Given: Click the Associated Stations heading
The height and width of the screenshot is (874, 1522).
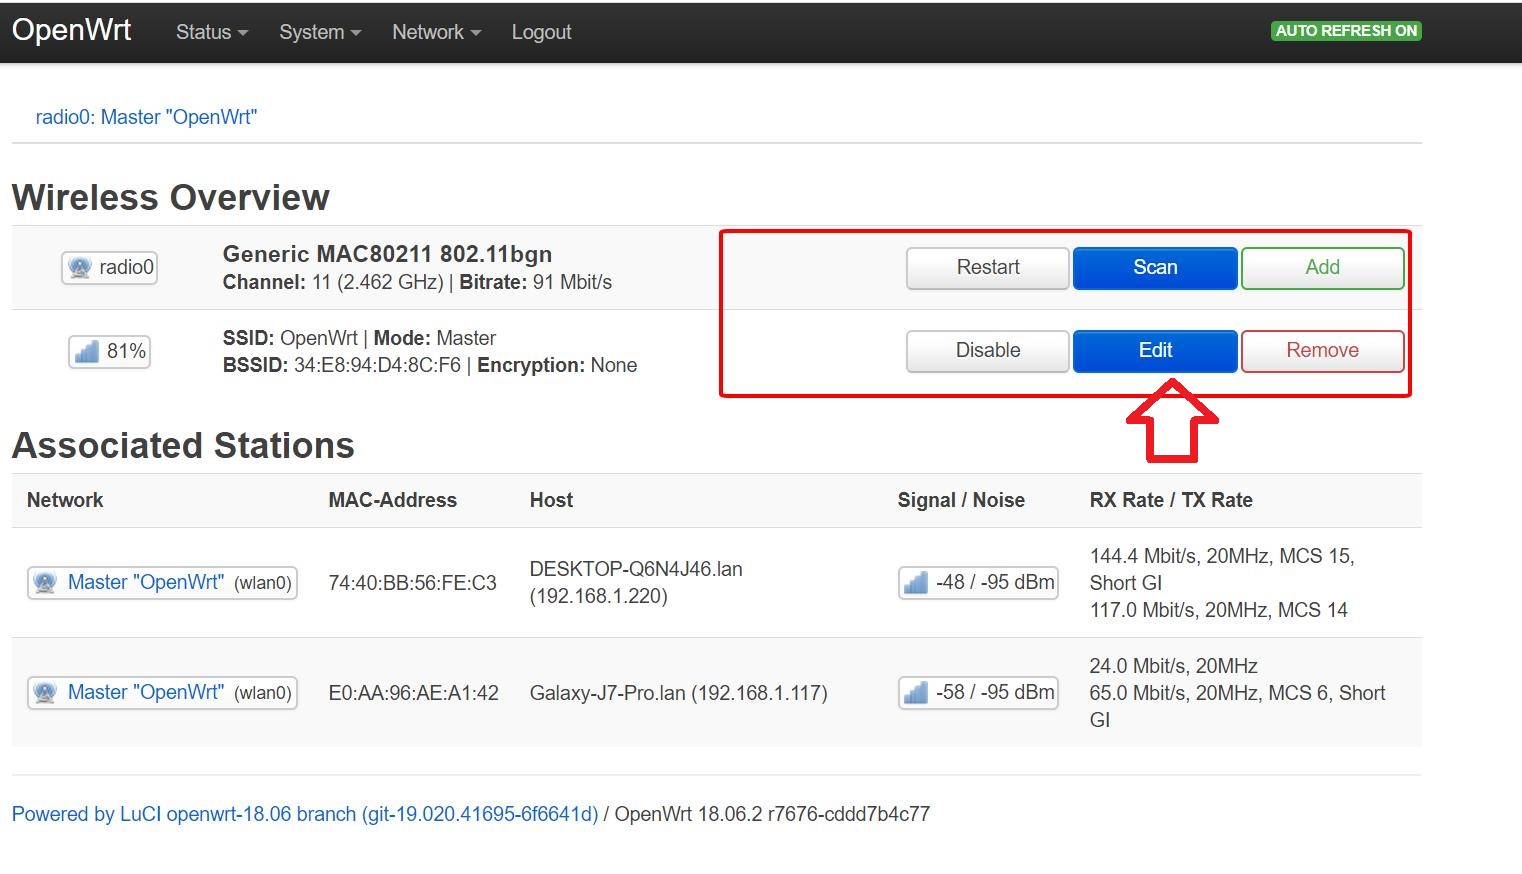Looking at the screenshot, I should coord(183,445).
